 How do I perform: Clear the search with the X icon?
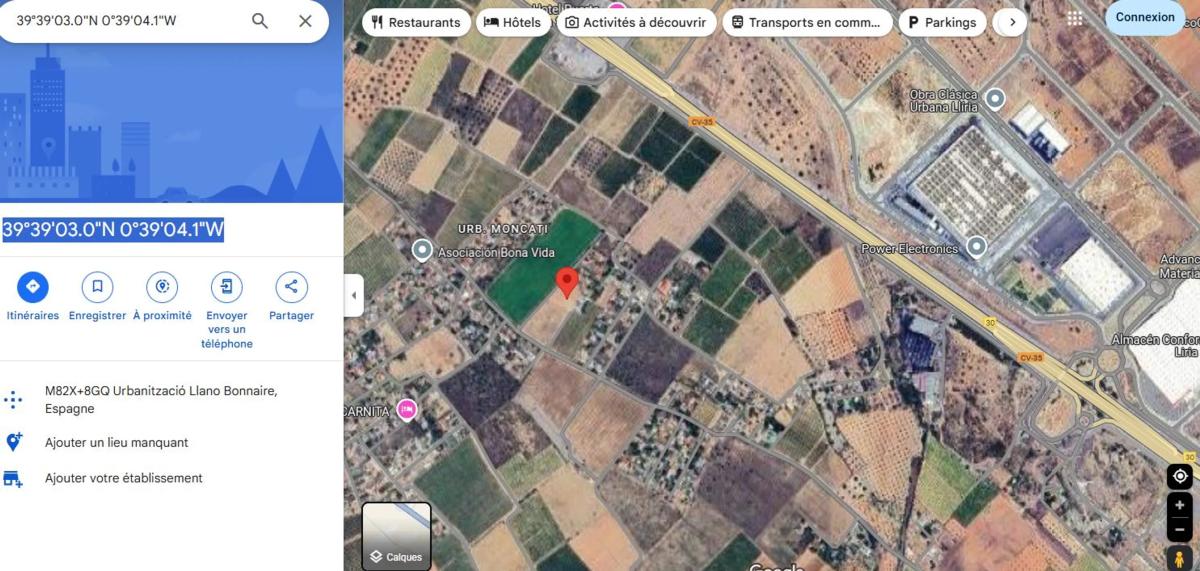[x=305, y=21]
